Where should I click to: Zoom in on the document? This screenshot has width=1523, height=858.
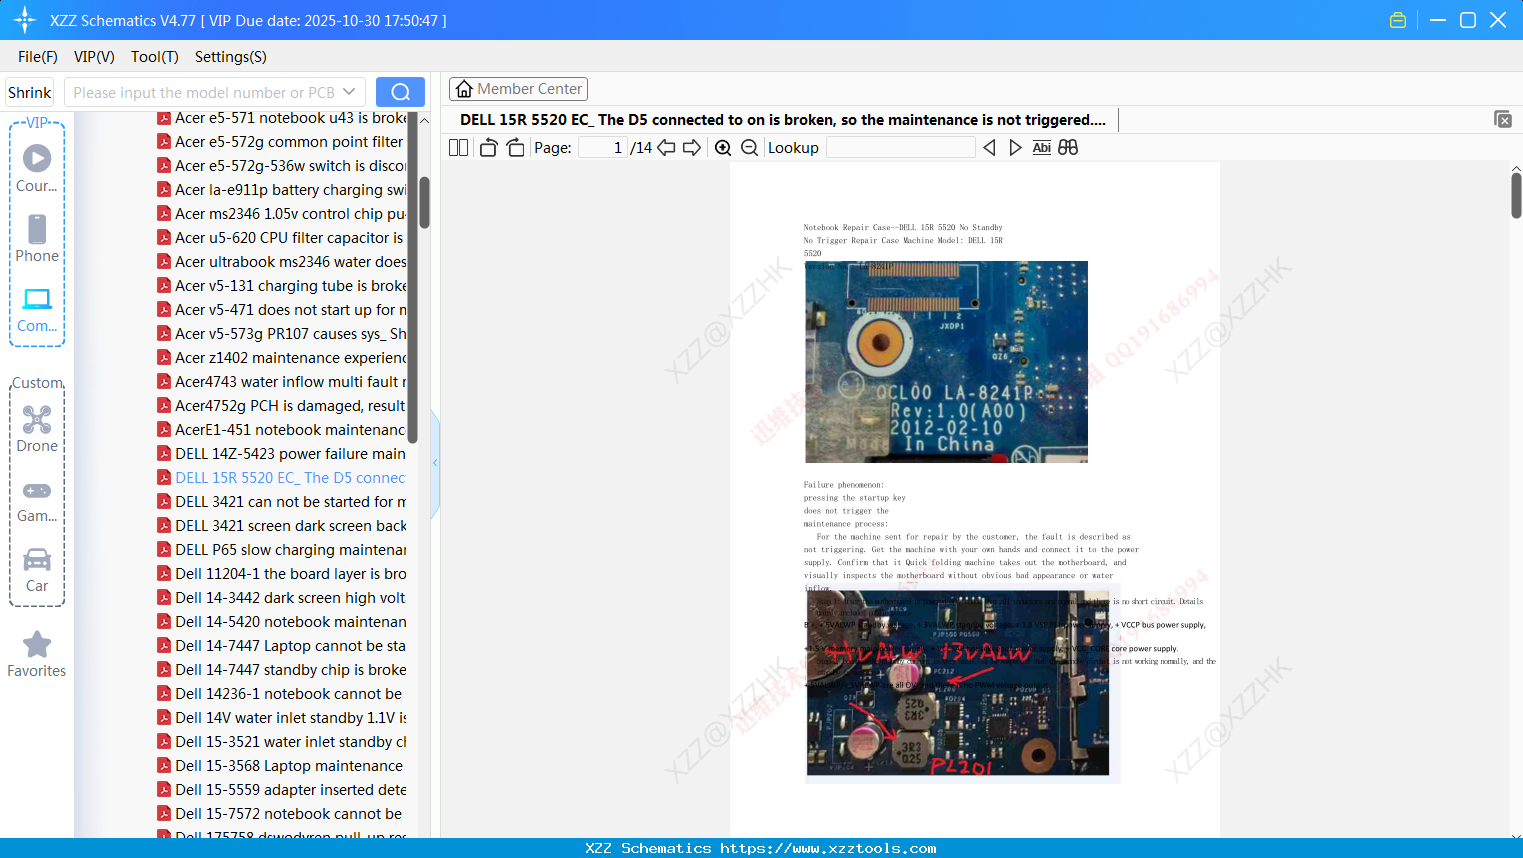click(723, 148)
